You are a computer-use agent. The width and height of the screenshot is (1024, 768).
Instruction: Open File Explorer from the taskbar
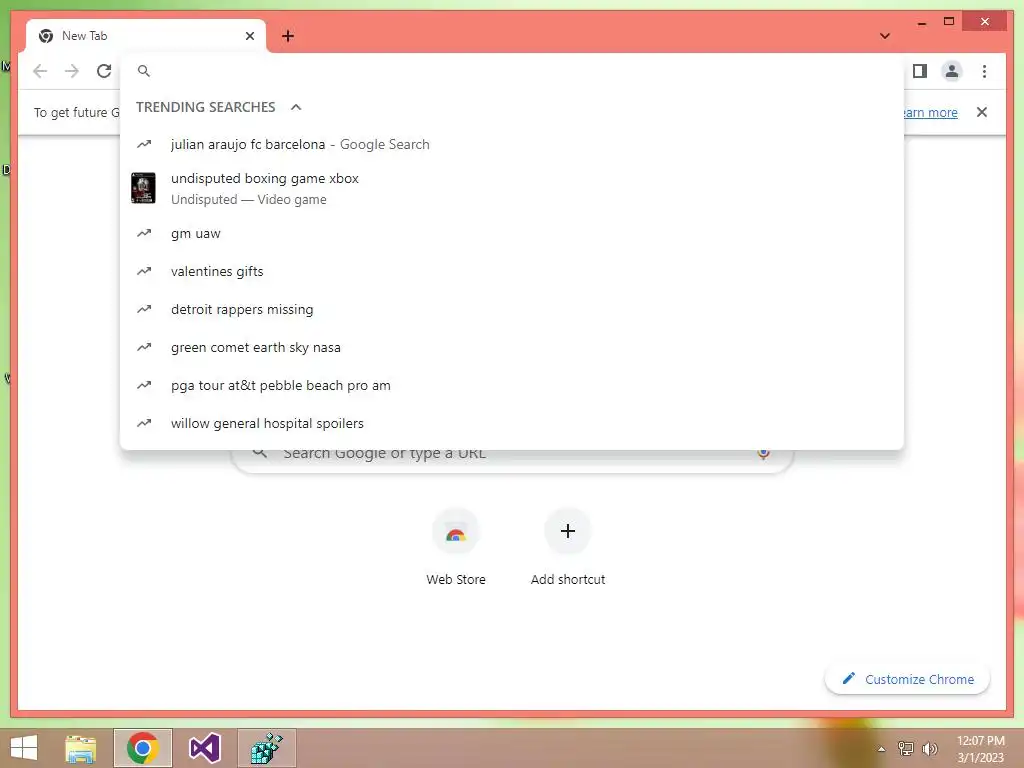click(x=81, y=748)
